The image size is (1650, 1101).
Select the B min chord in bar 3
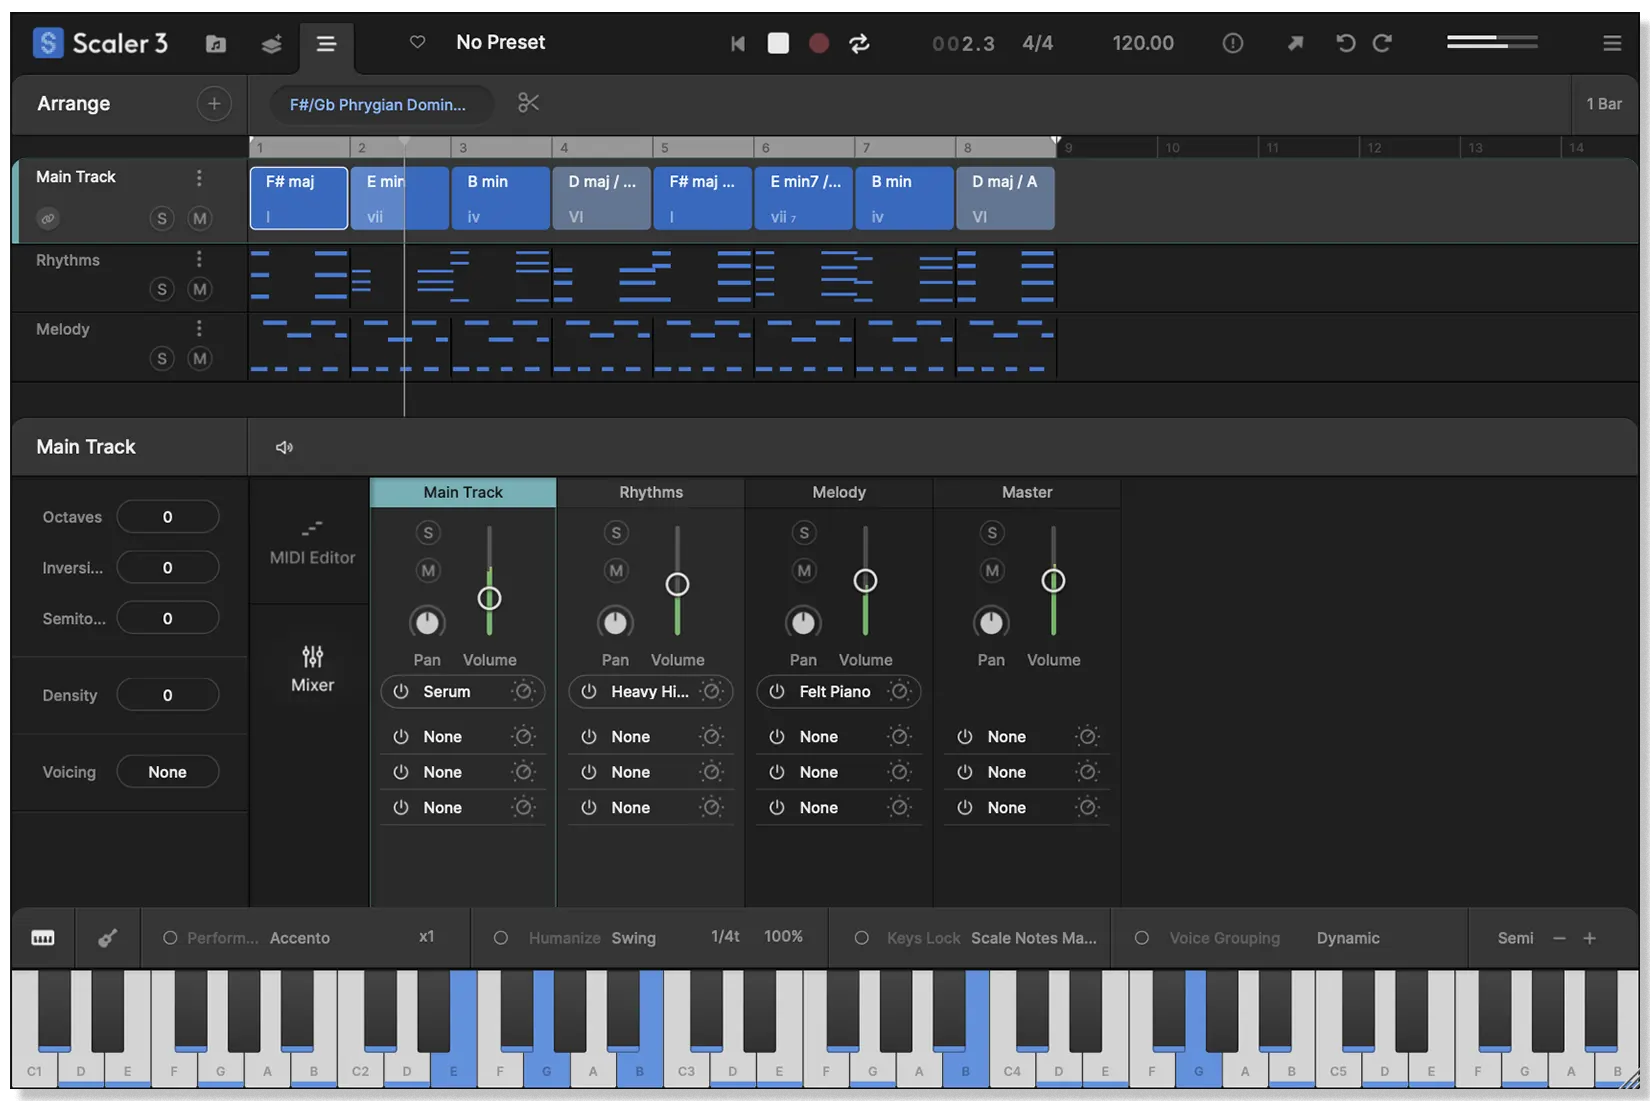[x=500, y=198]
